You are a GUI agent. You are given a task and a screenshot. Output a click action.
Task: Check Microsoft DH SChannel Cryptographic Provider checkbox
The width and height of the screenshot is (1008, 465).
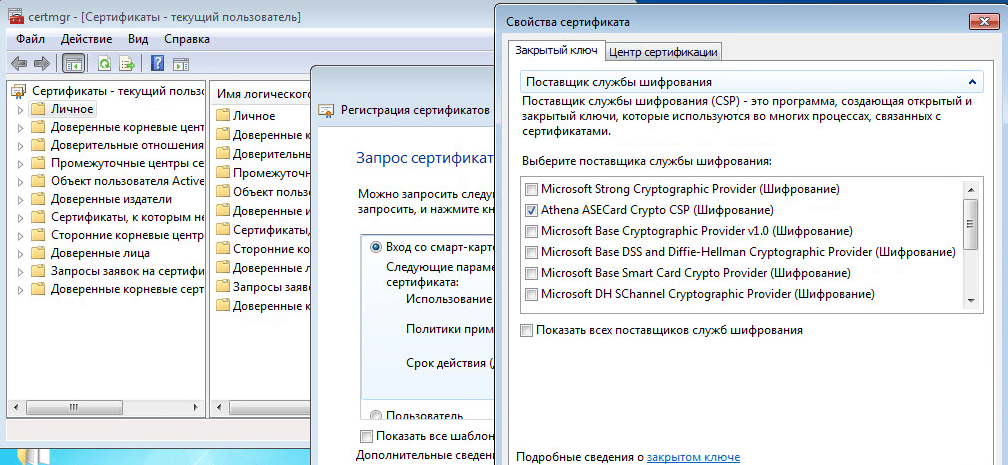(531, 295)
